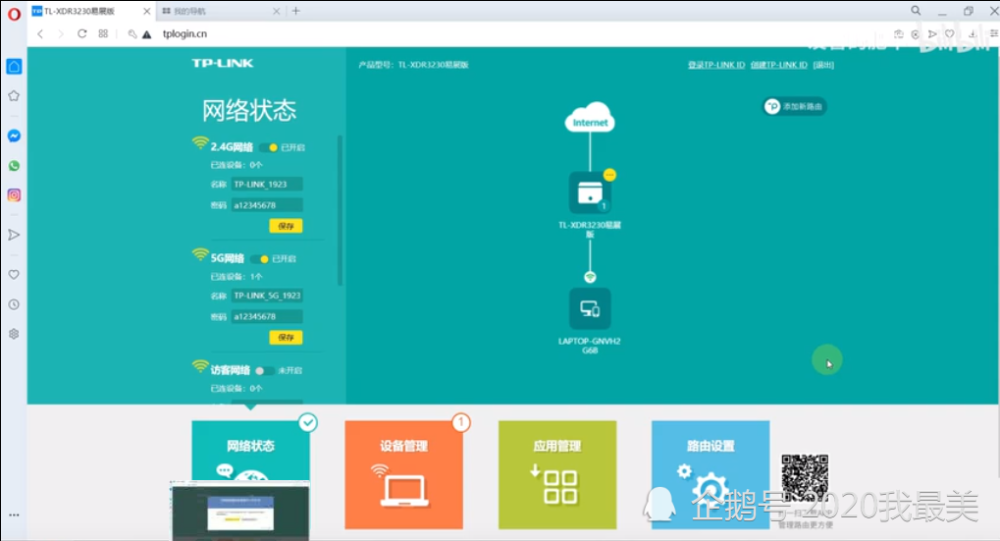Edit the 5G network password field
Viewport: 1000px width, 541px height.
267,316
